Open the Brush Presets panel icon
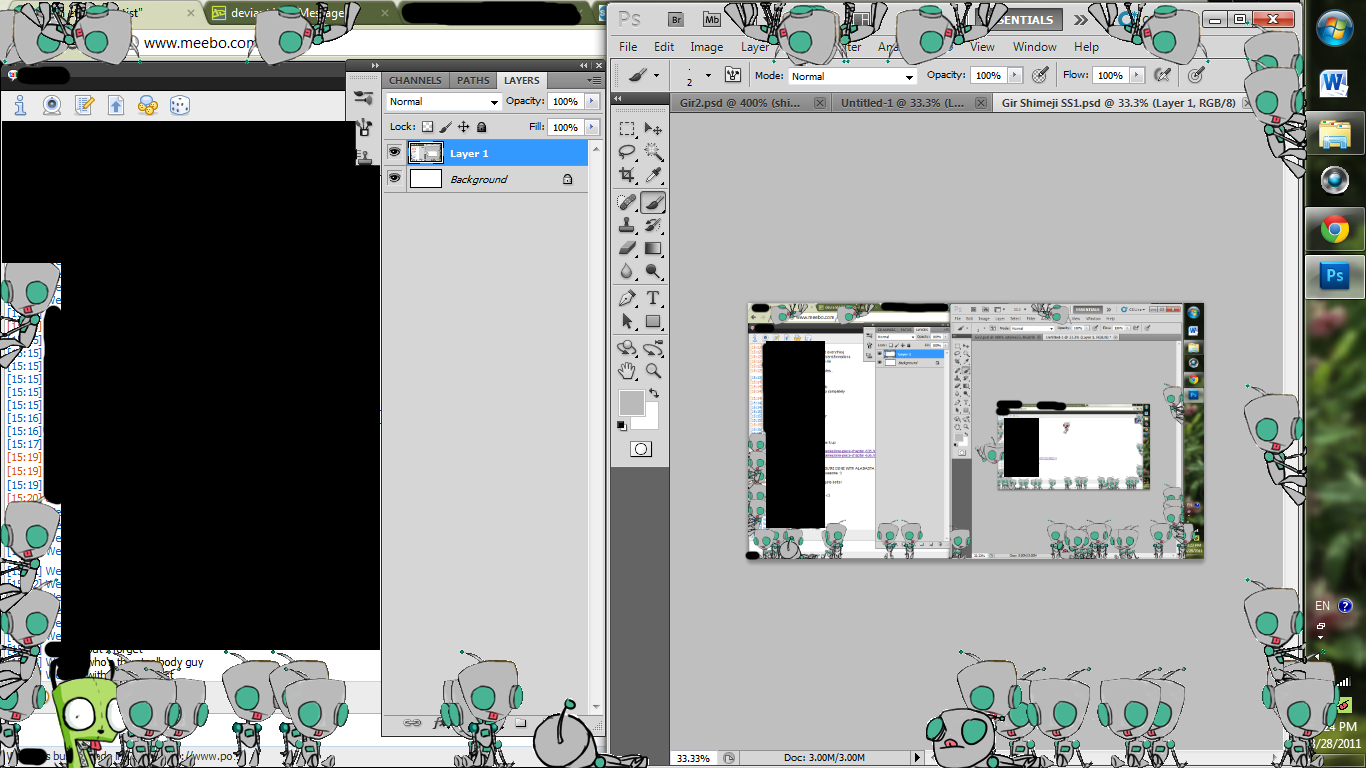Screen dimensions: 1366x768 pyautogui.click(x=364, y=97)
